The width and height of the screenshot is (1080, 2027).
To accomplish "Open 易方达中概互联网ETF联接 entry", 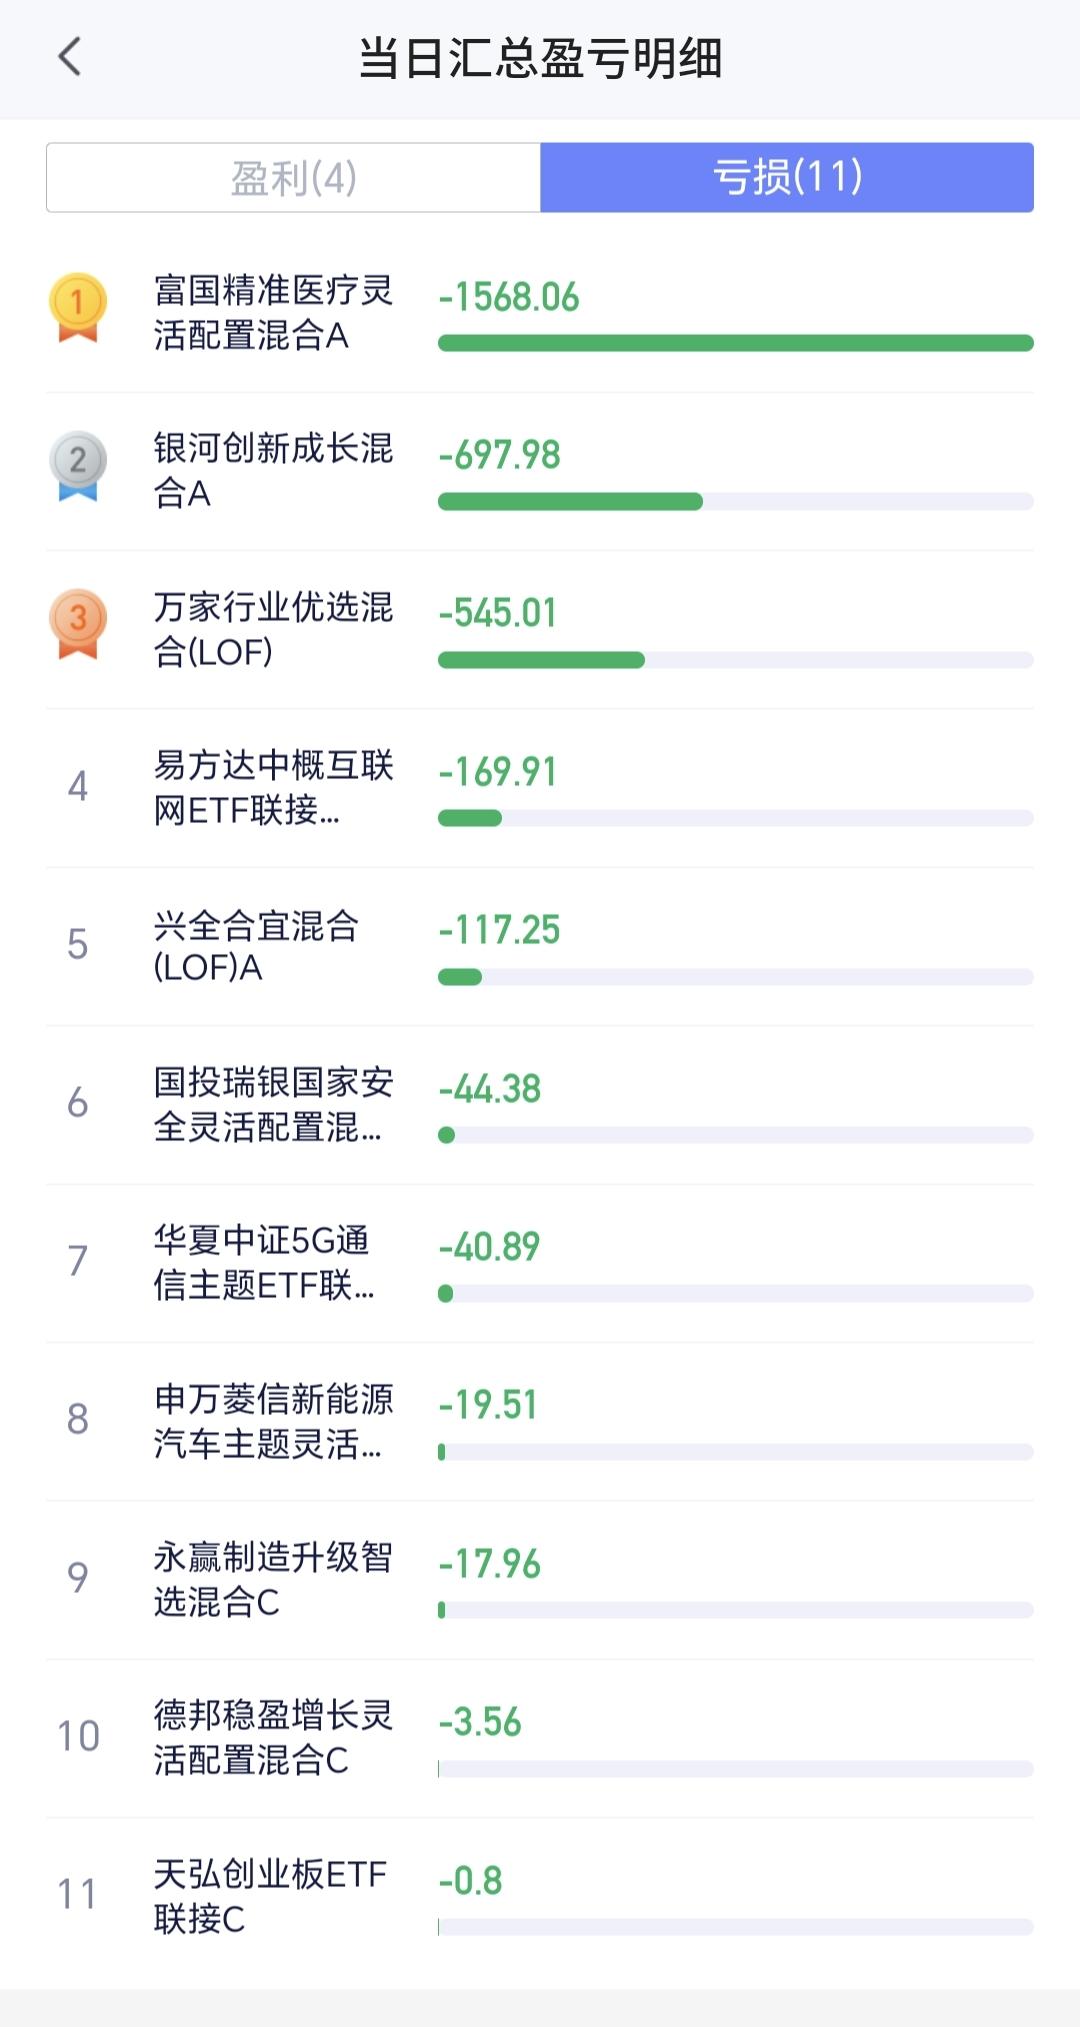I will point(540,788).
